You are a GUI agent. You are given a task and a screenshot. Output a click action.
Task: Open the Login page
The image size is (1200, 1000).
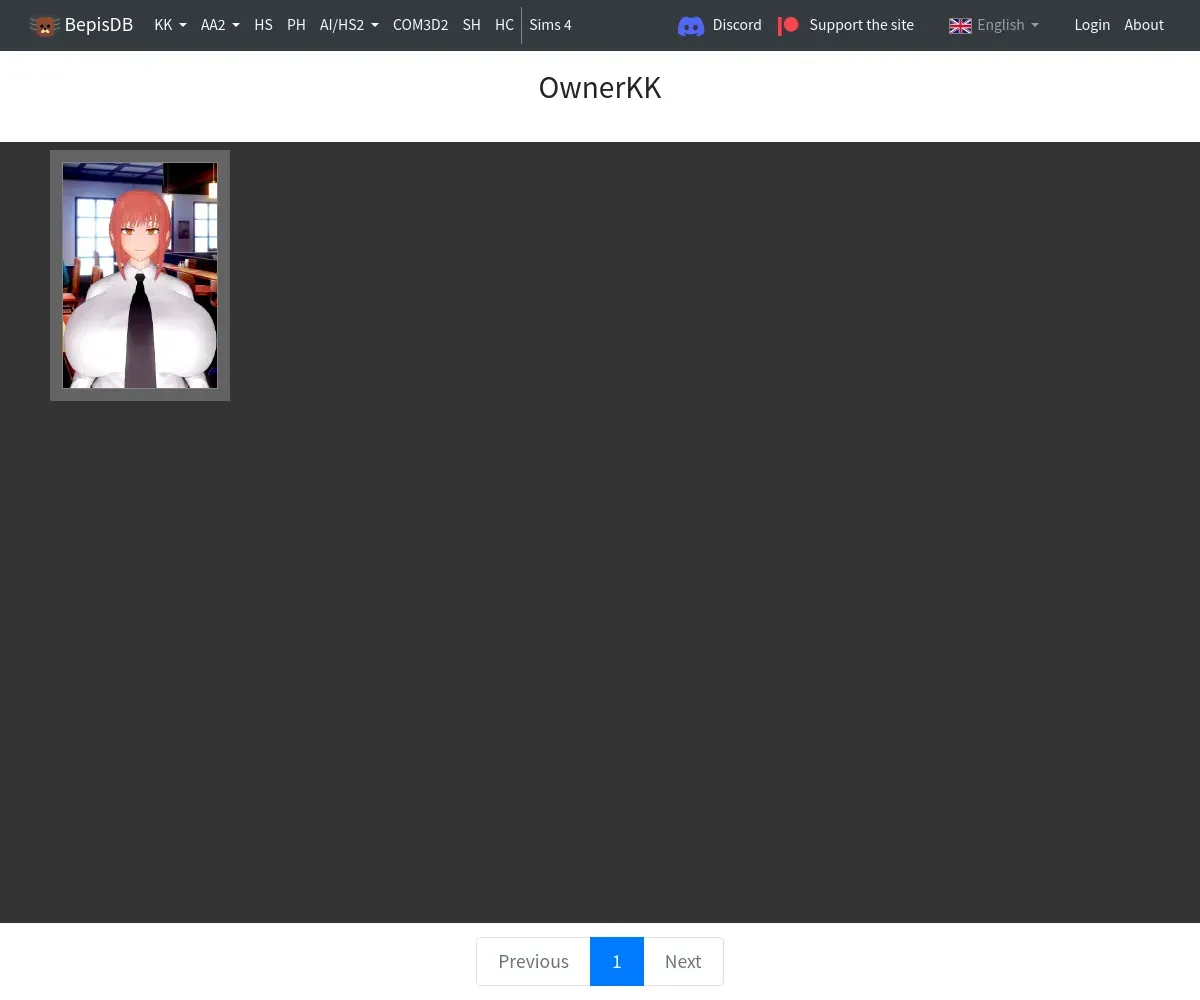pos(1092,25)
